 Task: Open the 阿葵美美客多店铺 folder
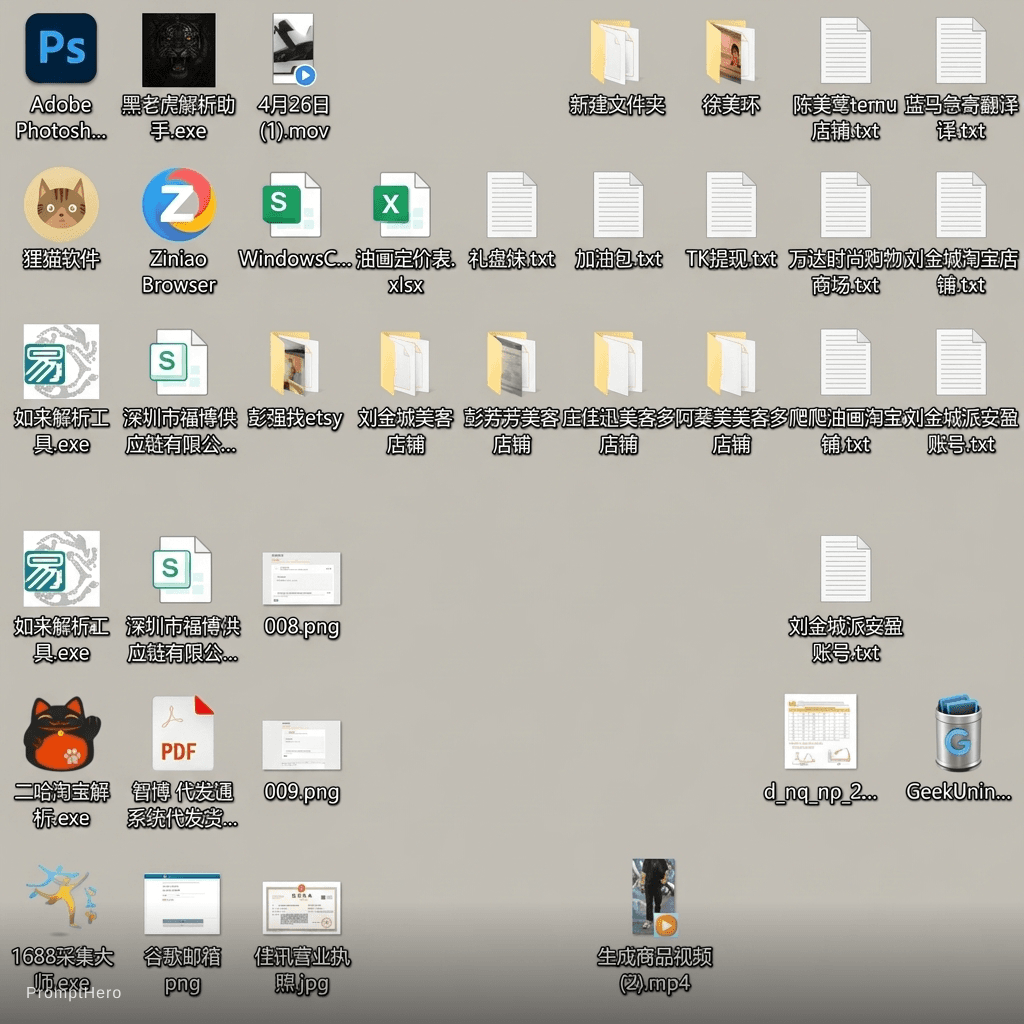pyautogui.click(x=731, y=364)
